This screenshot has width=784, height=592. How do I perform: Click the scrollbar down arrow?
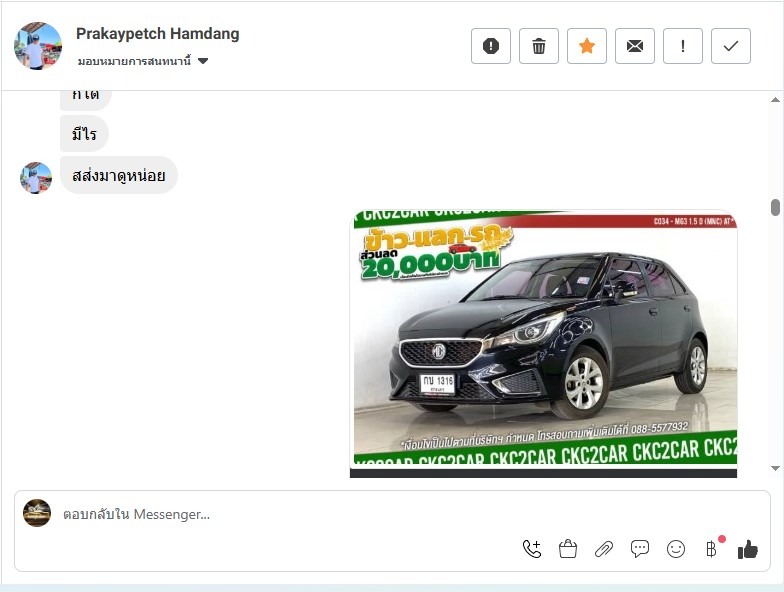775,468
